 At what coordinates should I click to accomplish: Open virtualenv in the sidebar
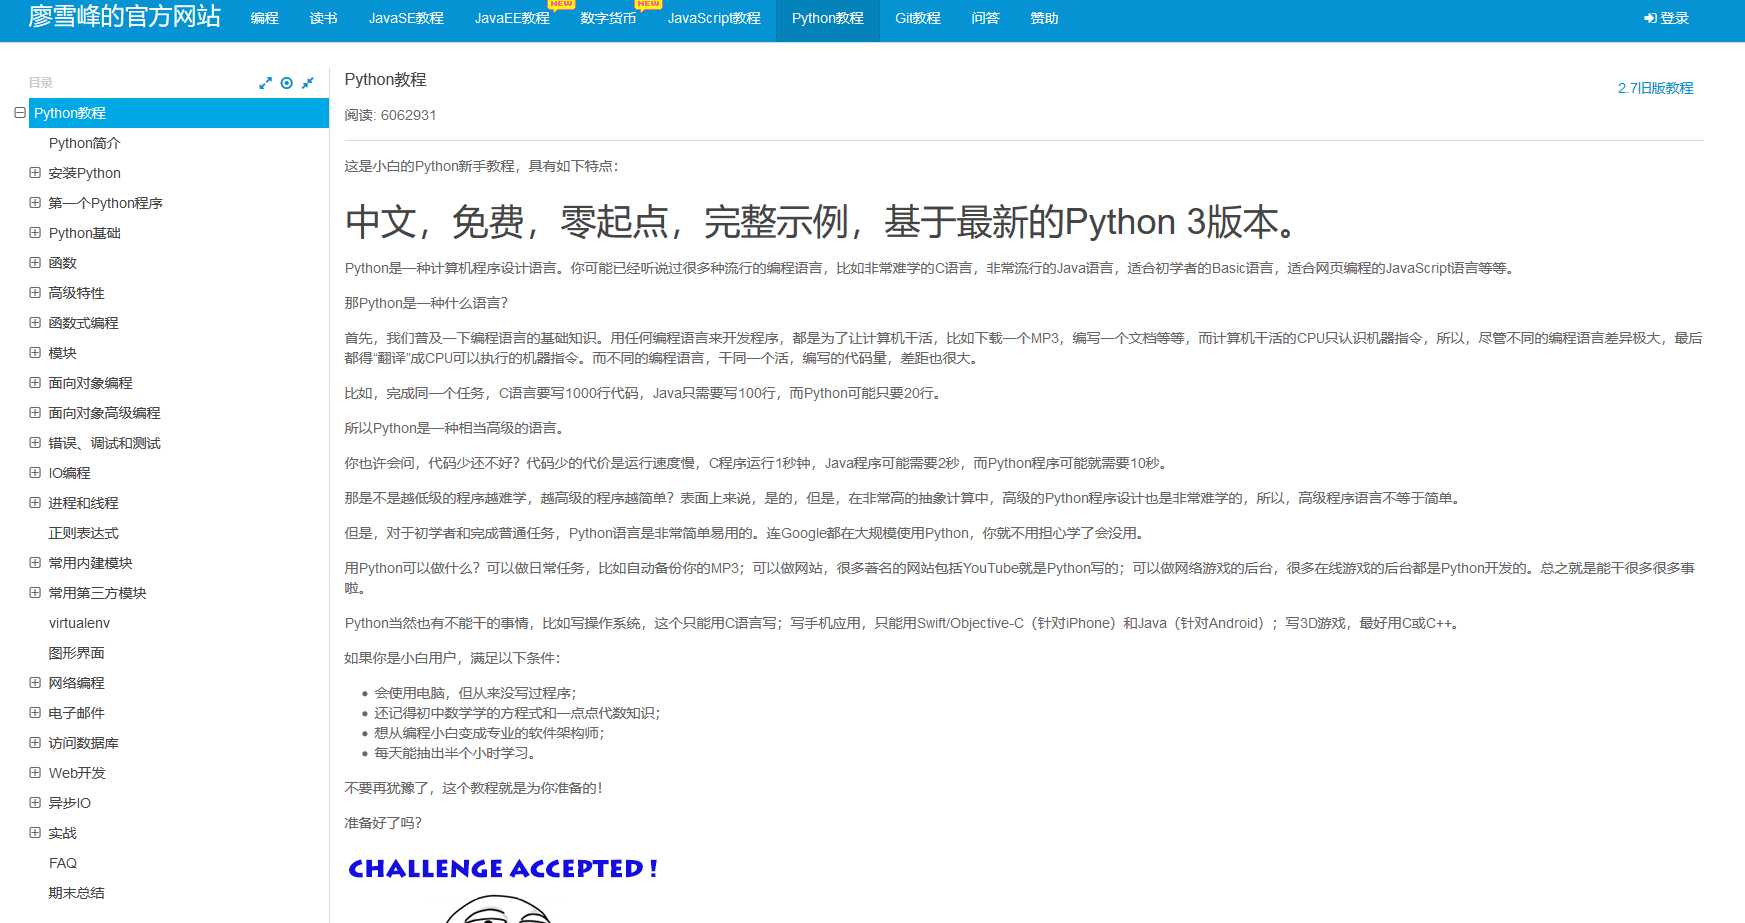80,623
